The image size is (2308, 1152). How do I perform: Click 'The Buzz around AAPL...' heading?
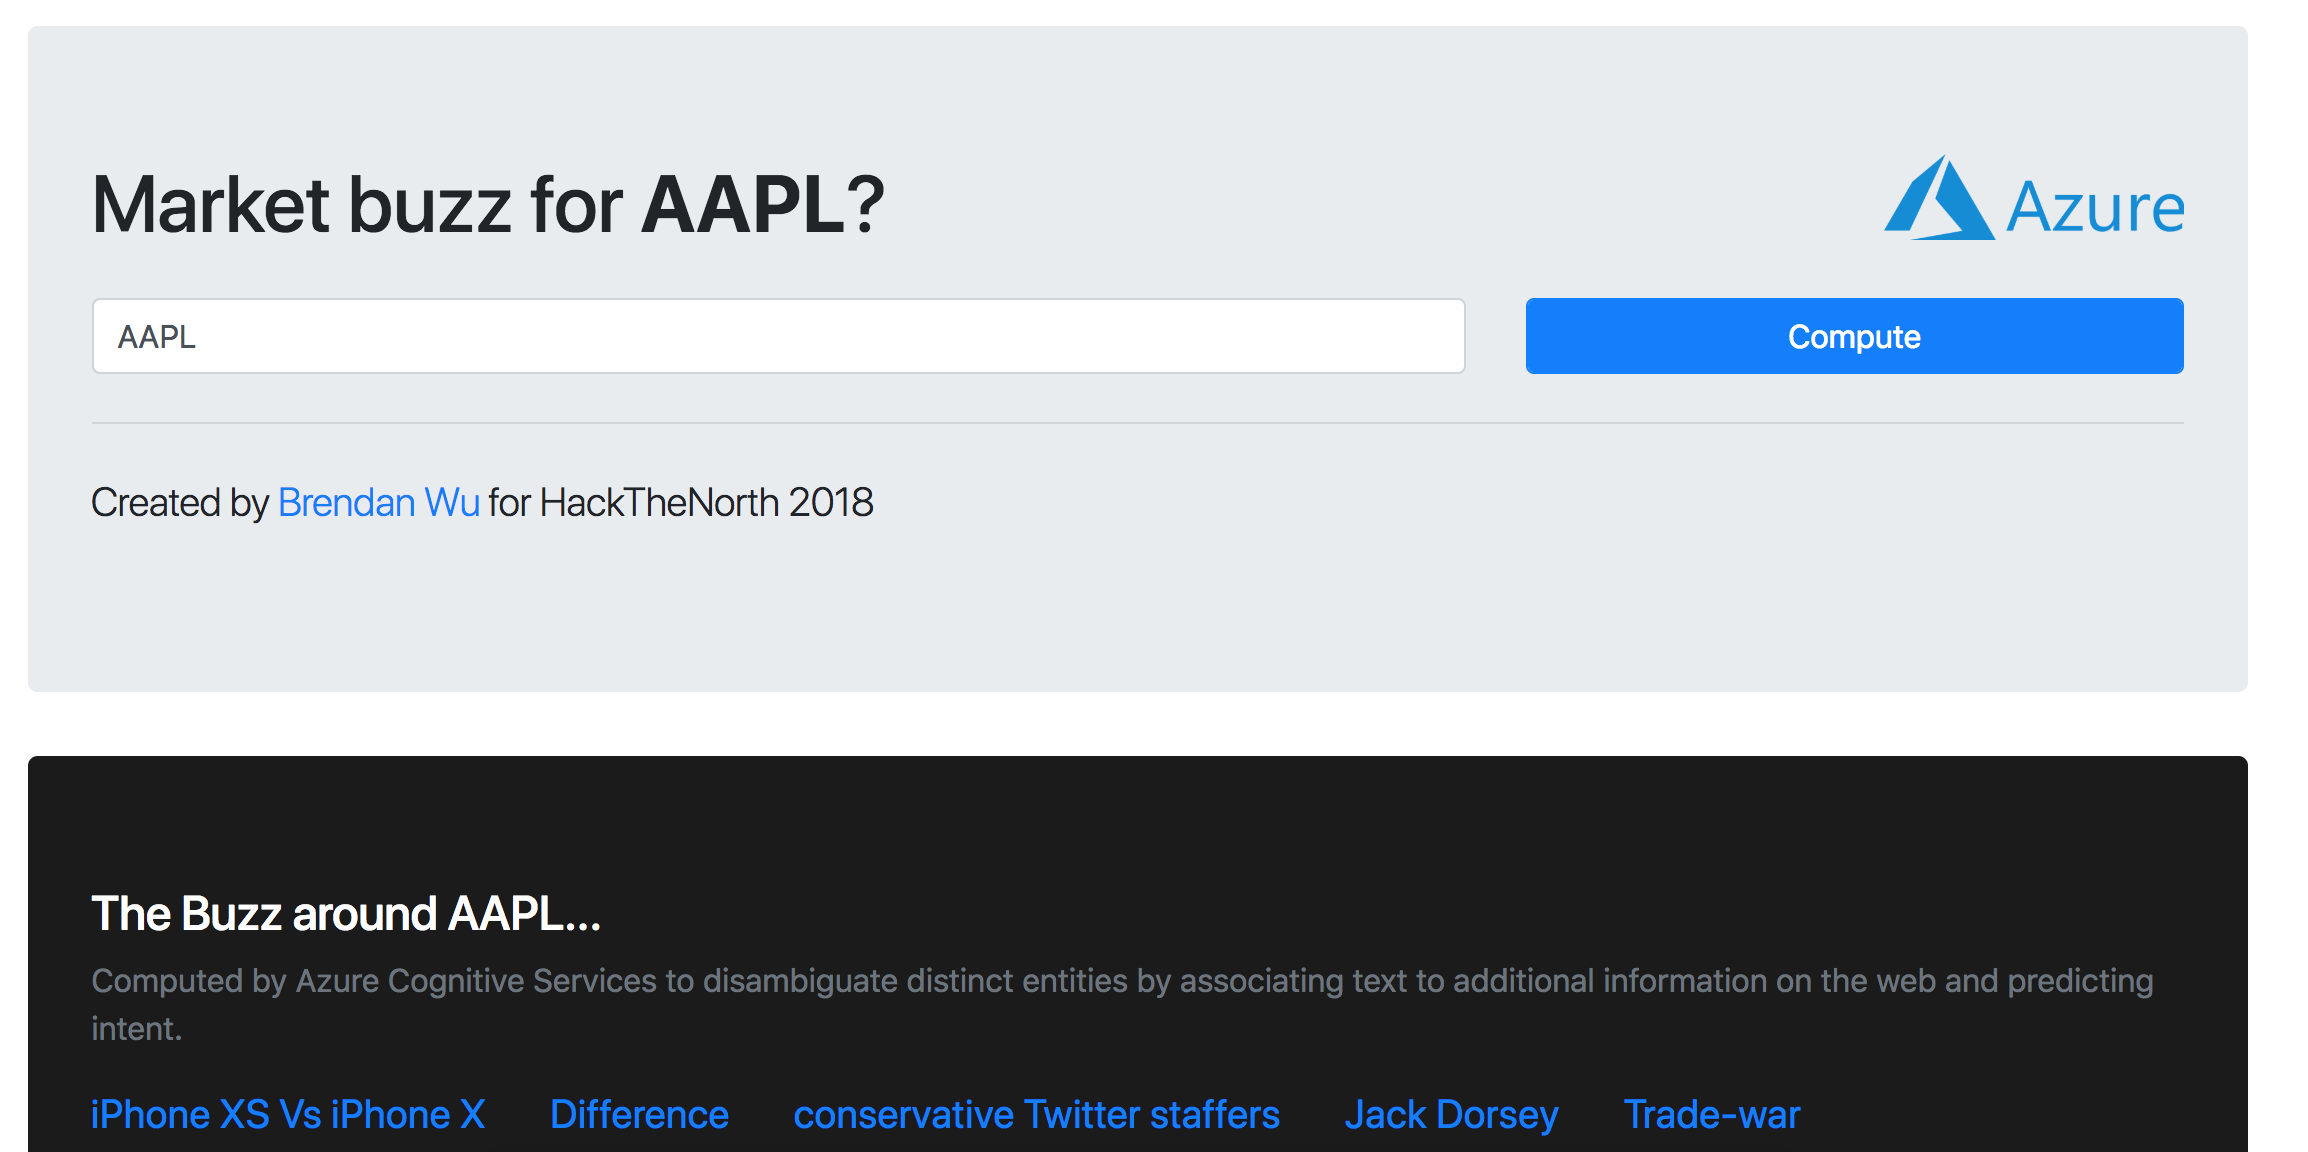point(346,913)
